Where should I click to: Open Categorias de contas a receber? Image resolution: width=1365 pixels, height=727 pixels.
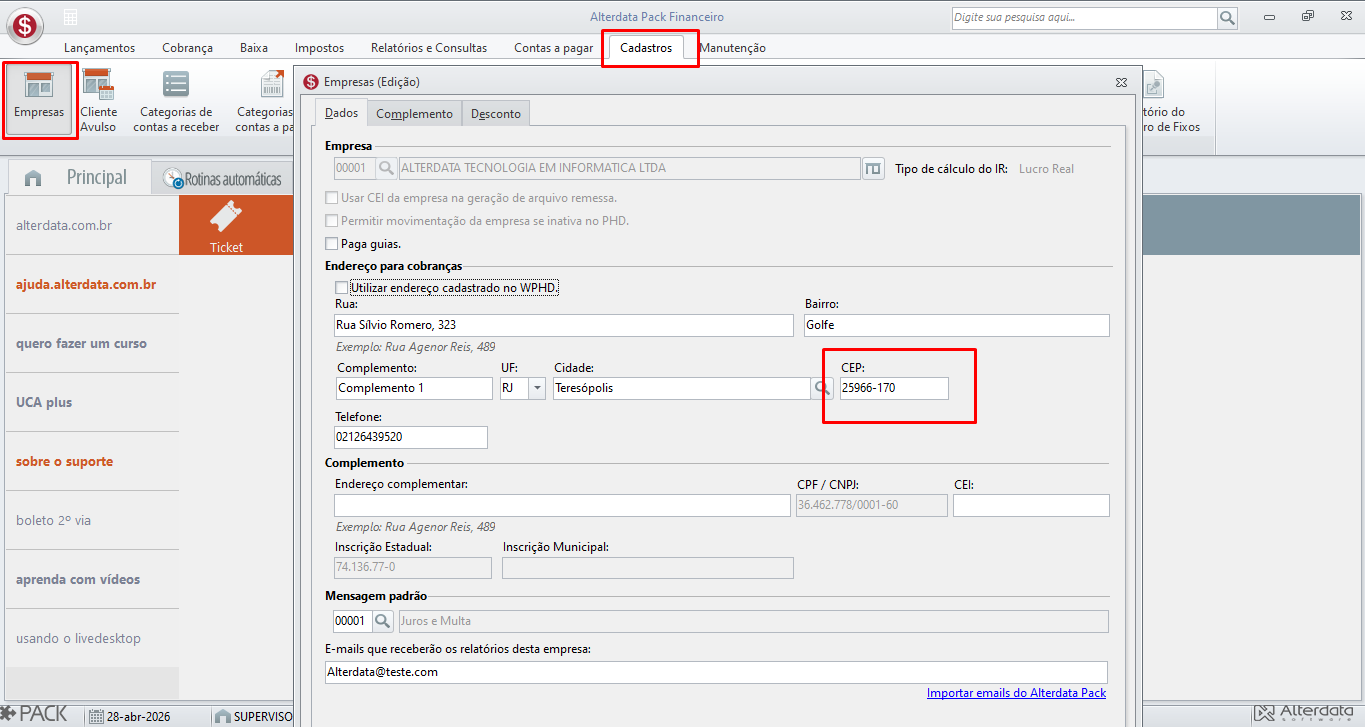click(176, 99)
